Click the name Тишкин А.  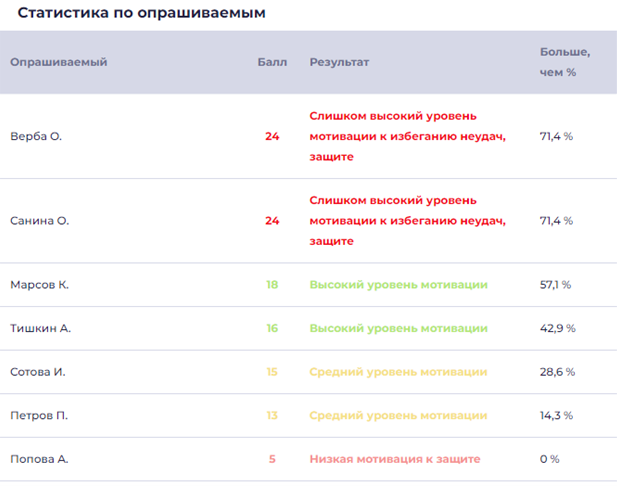pos(40,328)
